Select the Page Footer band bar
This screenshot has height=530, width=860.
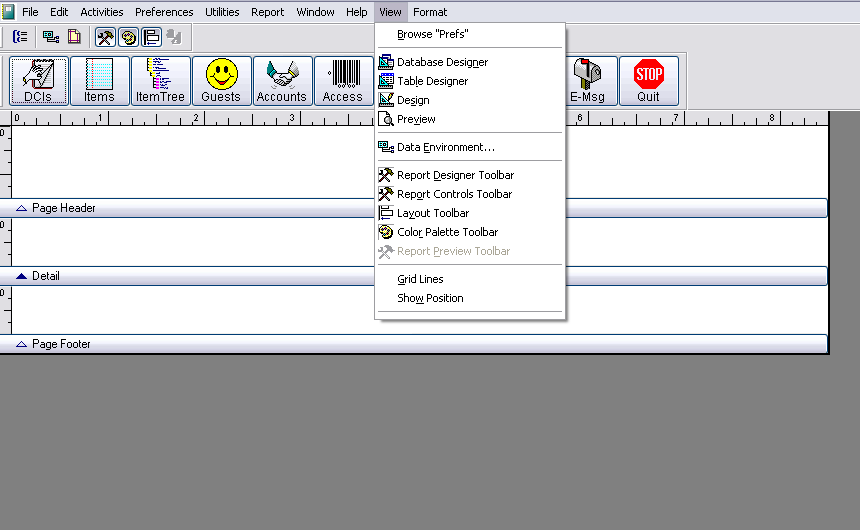pyautogui.click(x=414, y=344)
